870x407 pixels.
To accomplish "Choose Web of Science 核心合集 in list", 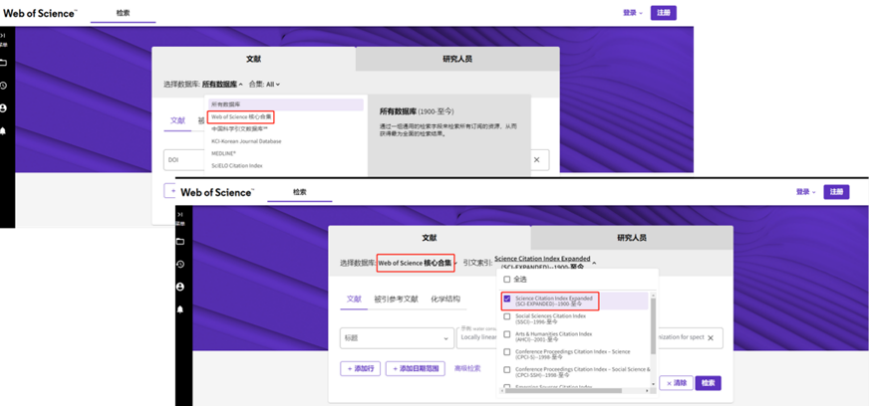I will point(241,117).
